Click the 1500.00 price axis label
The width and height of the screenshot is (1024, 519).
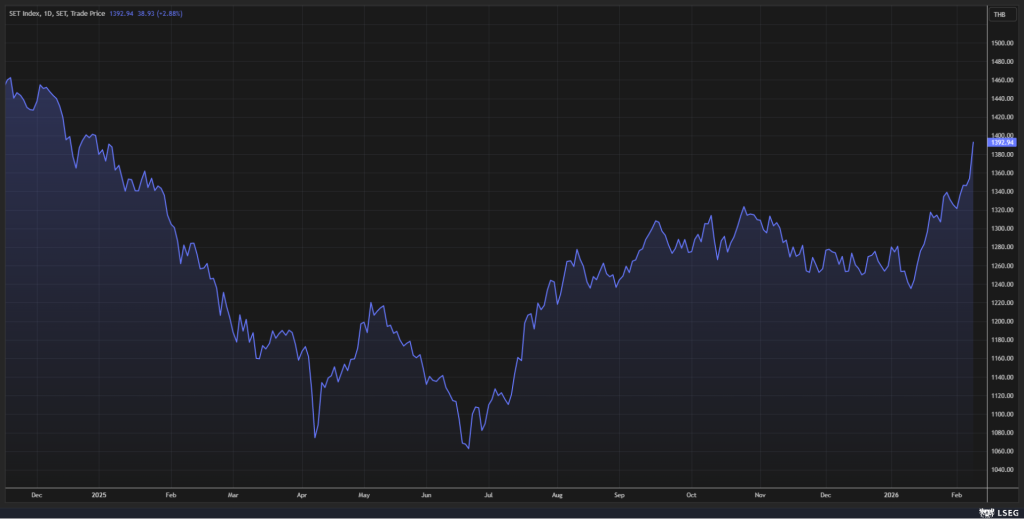[x=1001, y=43]
